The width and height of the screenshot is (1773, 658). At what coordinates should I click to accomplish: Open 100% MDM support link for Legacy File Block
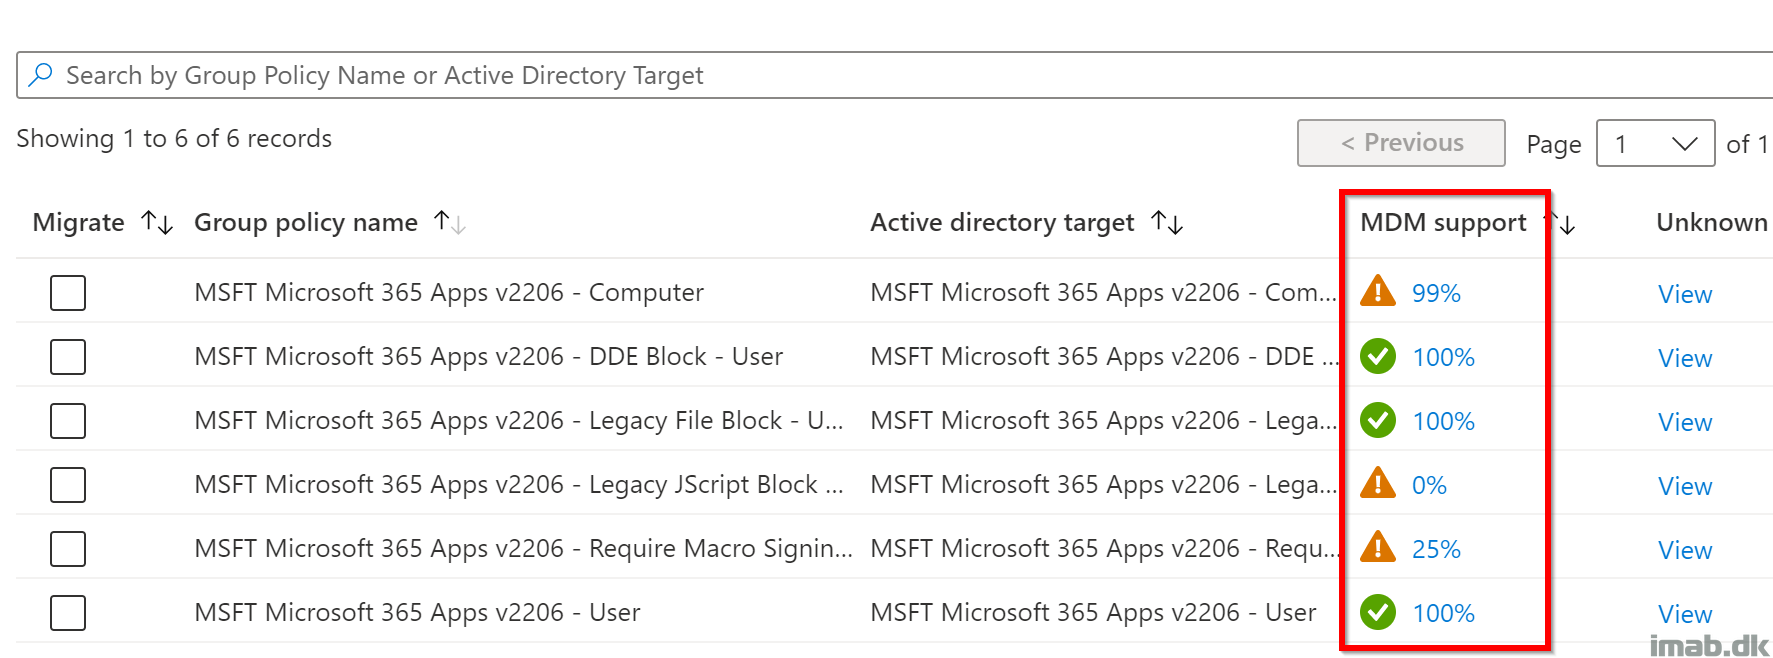(x=1443, y=421)
